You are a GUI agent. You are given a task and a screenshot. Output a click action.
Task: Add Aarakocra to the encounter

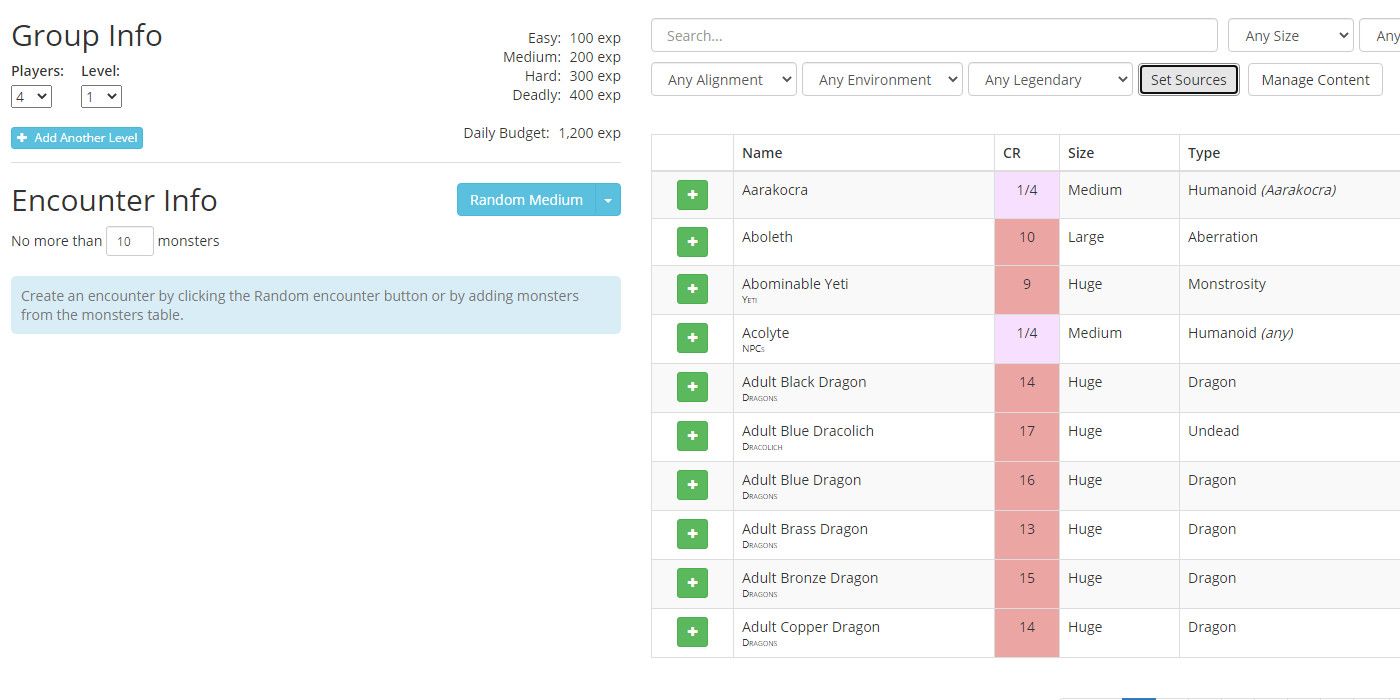(x=692, y=195)
